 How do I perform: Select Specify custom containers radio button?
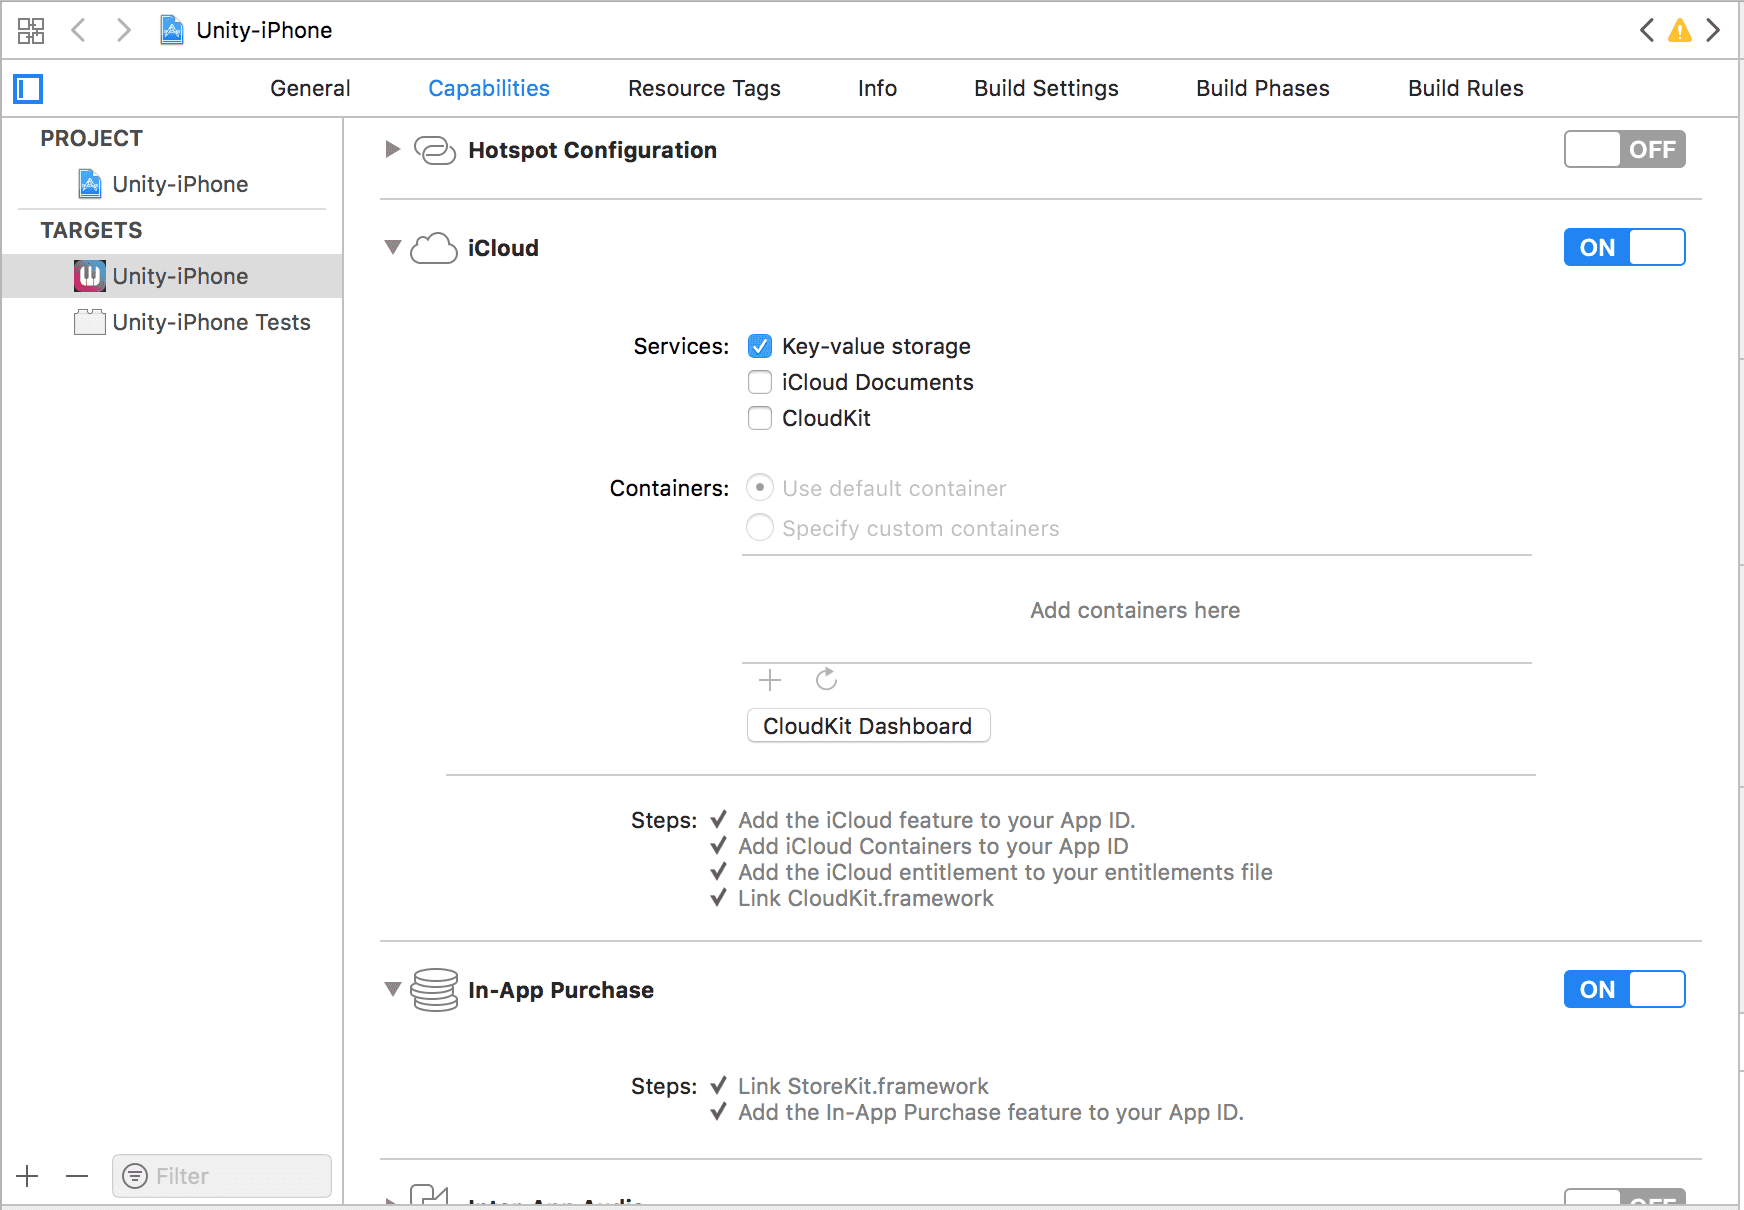tap(760, 528)
